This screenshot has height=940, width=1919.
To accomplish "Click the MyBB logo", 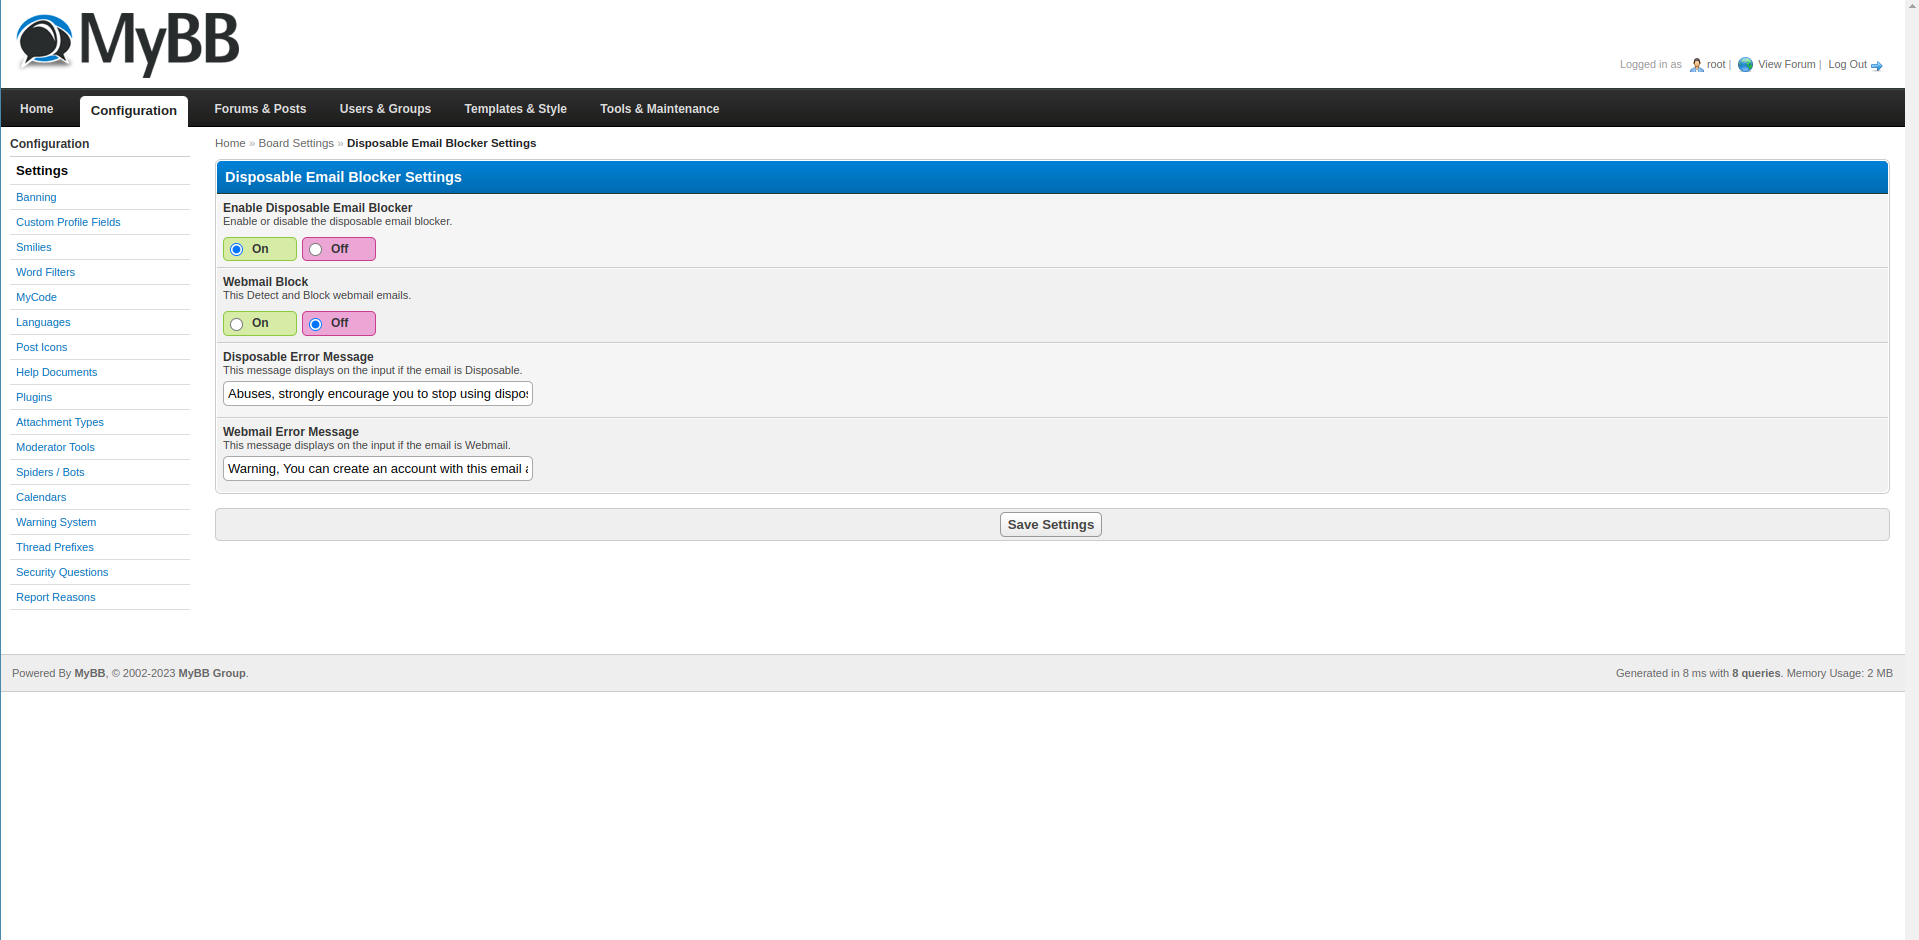I will coord(128,44).
